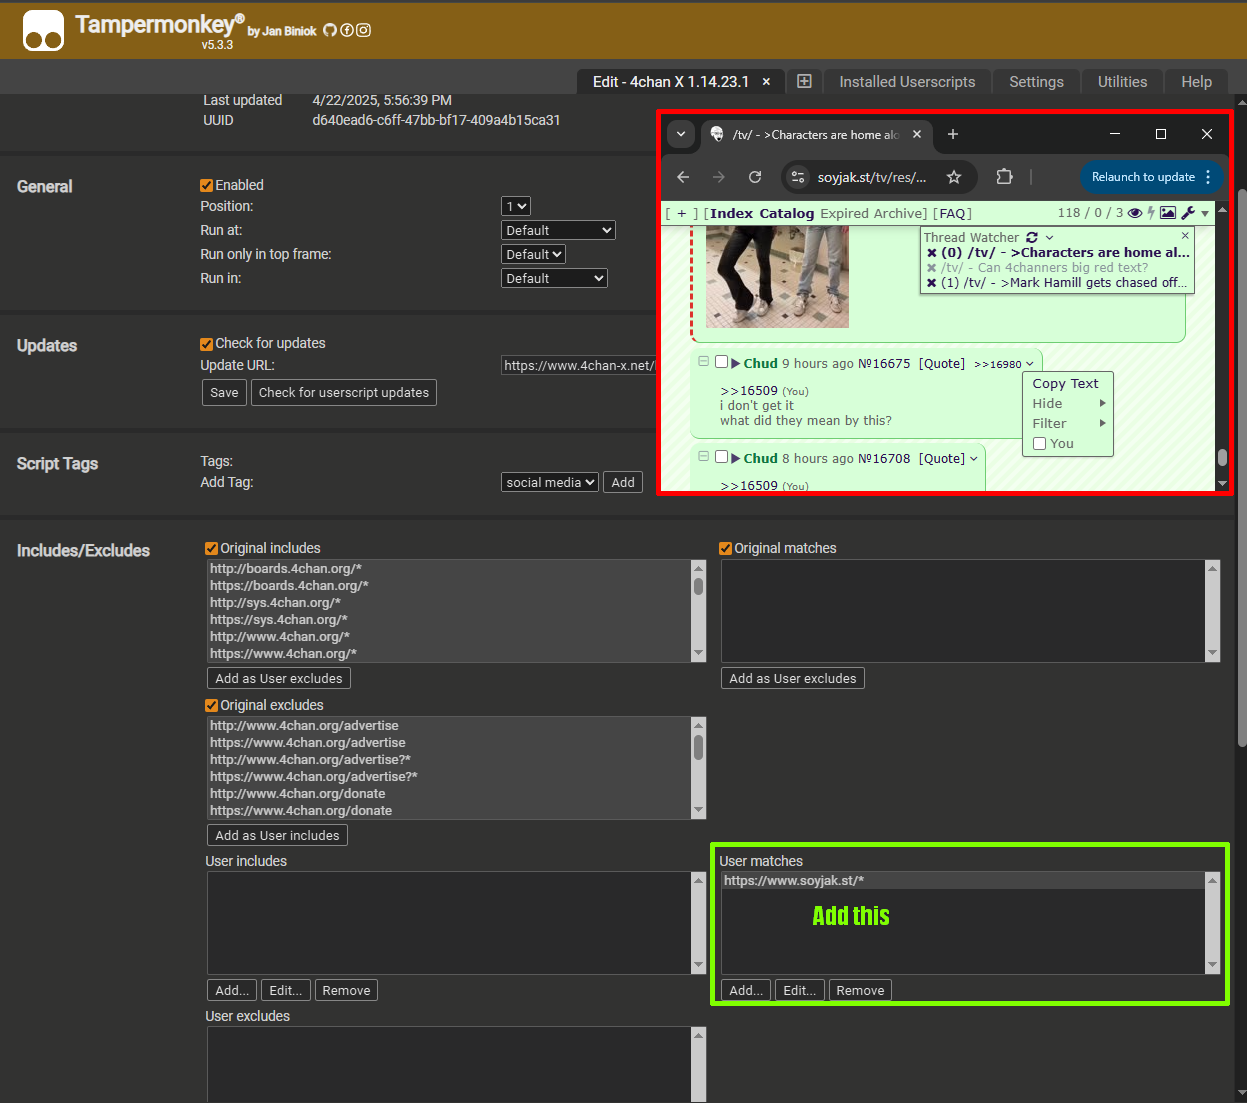Open the Run in dropdown
Image resolution: width=1247 pixels, height=1103 pixels.
554,278
